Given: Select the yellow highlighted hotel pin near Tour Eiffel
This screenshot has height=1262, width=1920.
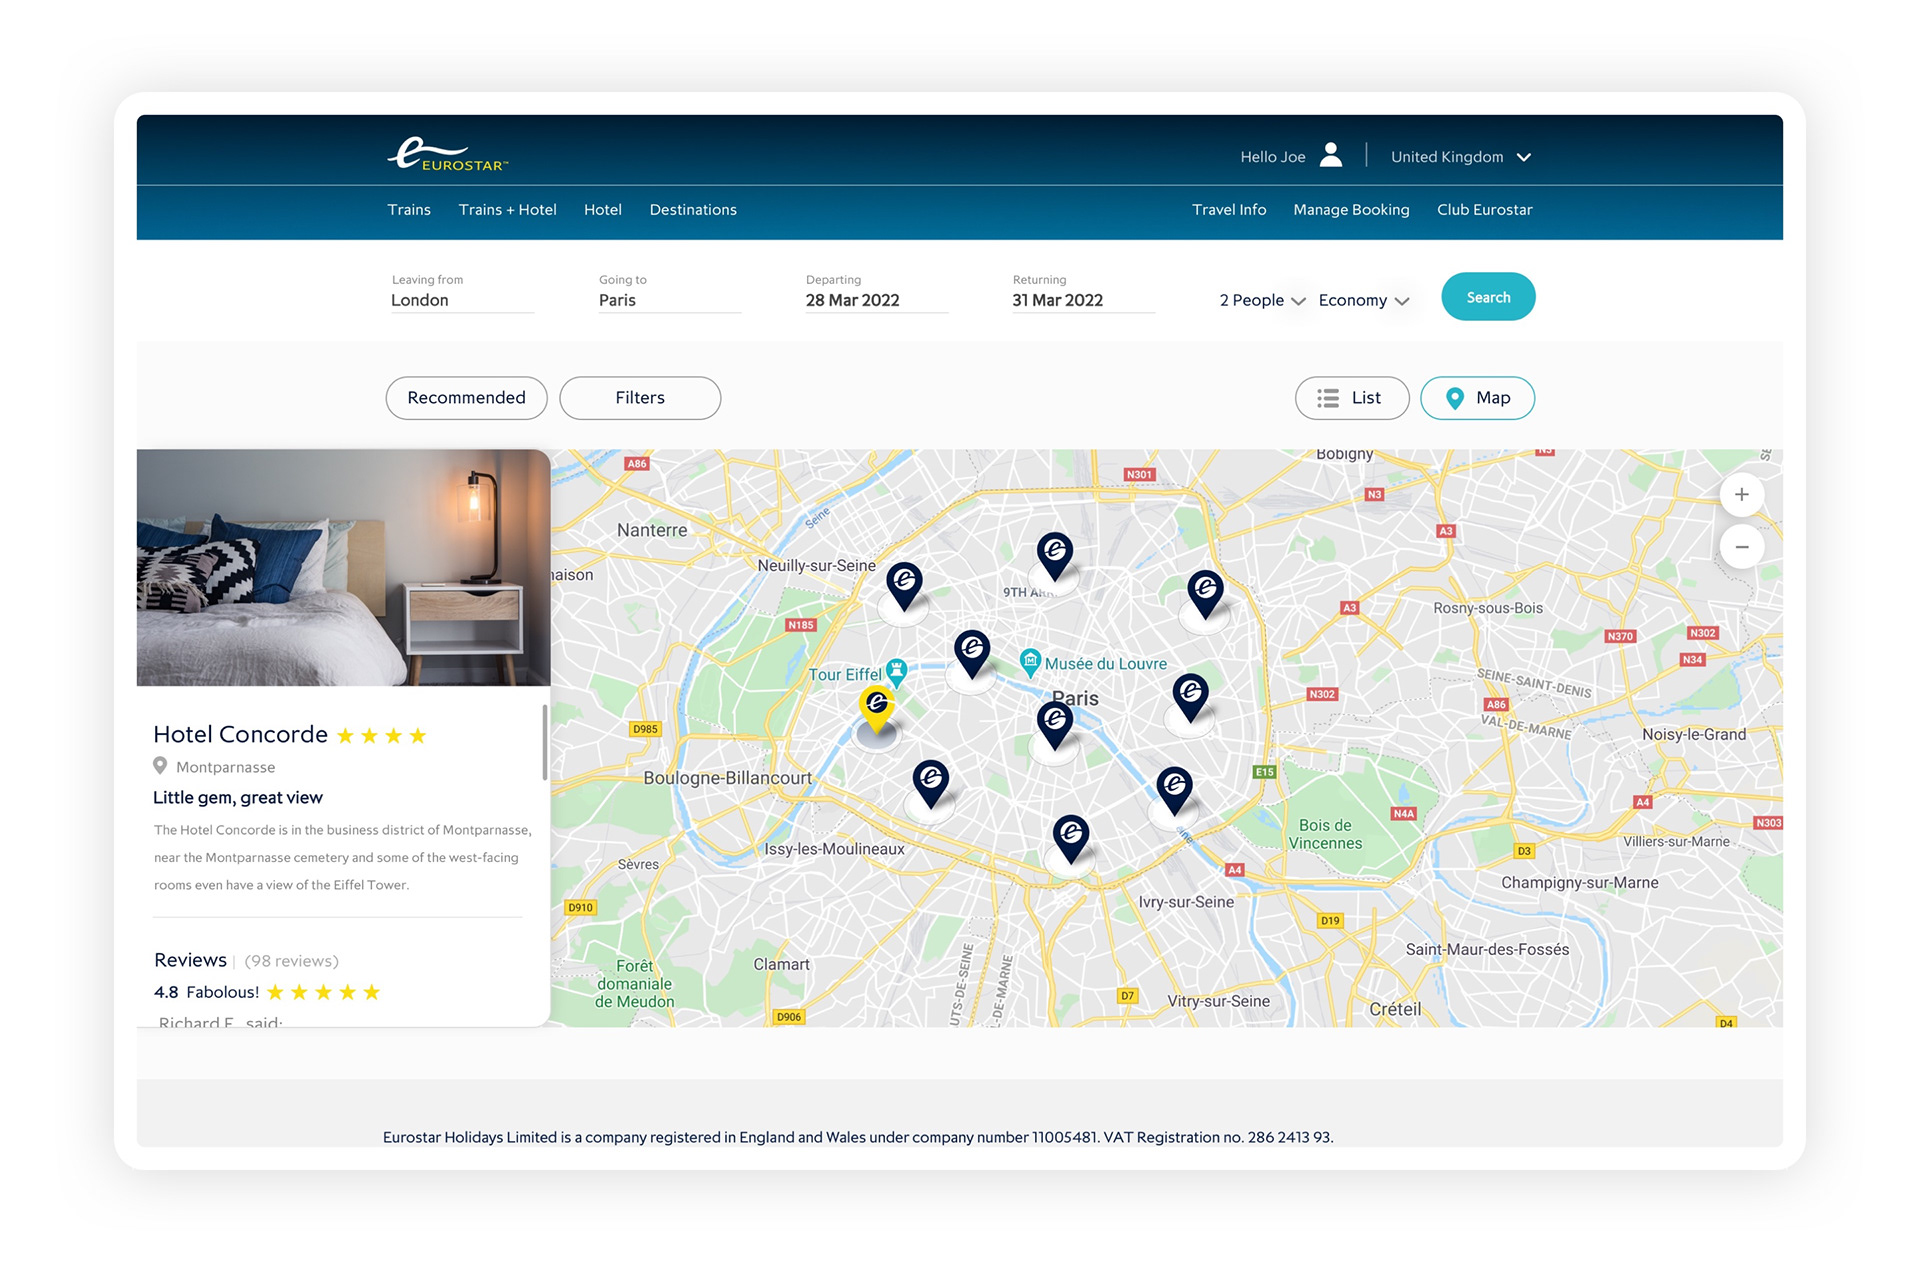Looking at the screenshot, I should (877, 711).
